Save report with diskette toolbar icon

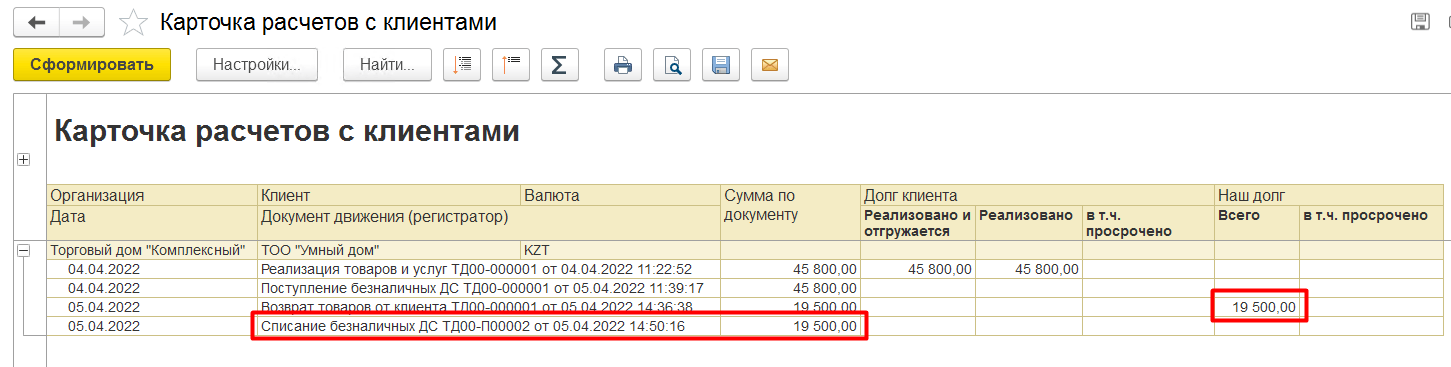click(721, 65)
